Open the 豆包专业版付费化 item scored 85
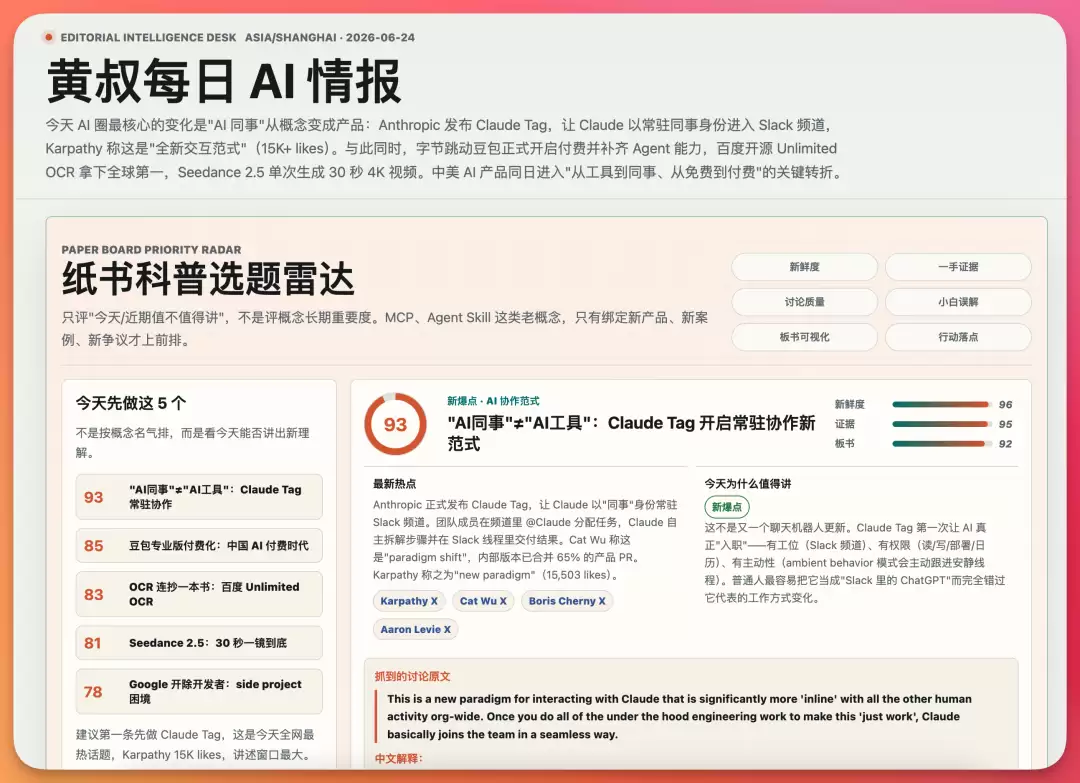 tap(199, 545)
